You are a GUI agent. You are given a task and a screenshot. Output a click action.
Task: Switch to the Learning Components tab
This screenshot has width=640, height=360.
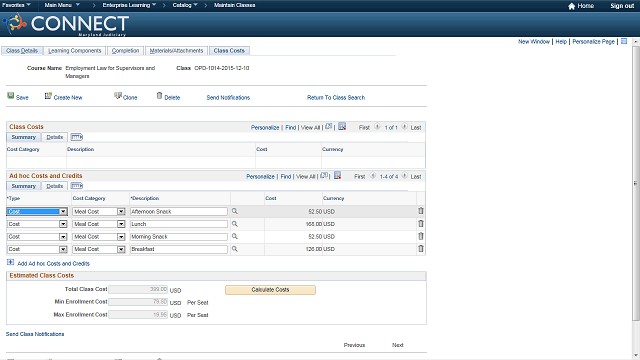(75, 51)
